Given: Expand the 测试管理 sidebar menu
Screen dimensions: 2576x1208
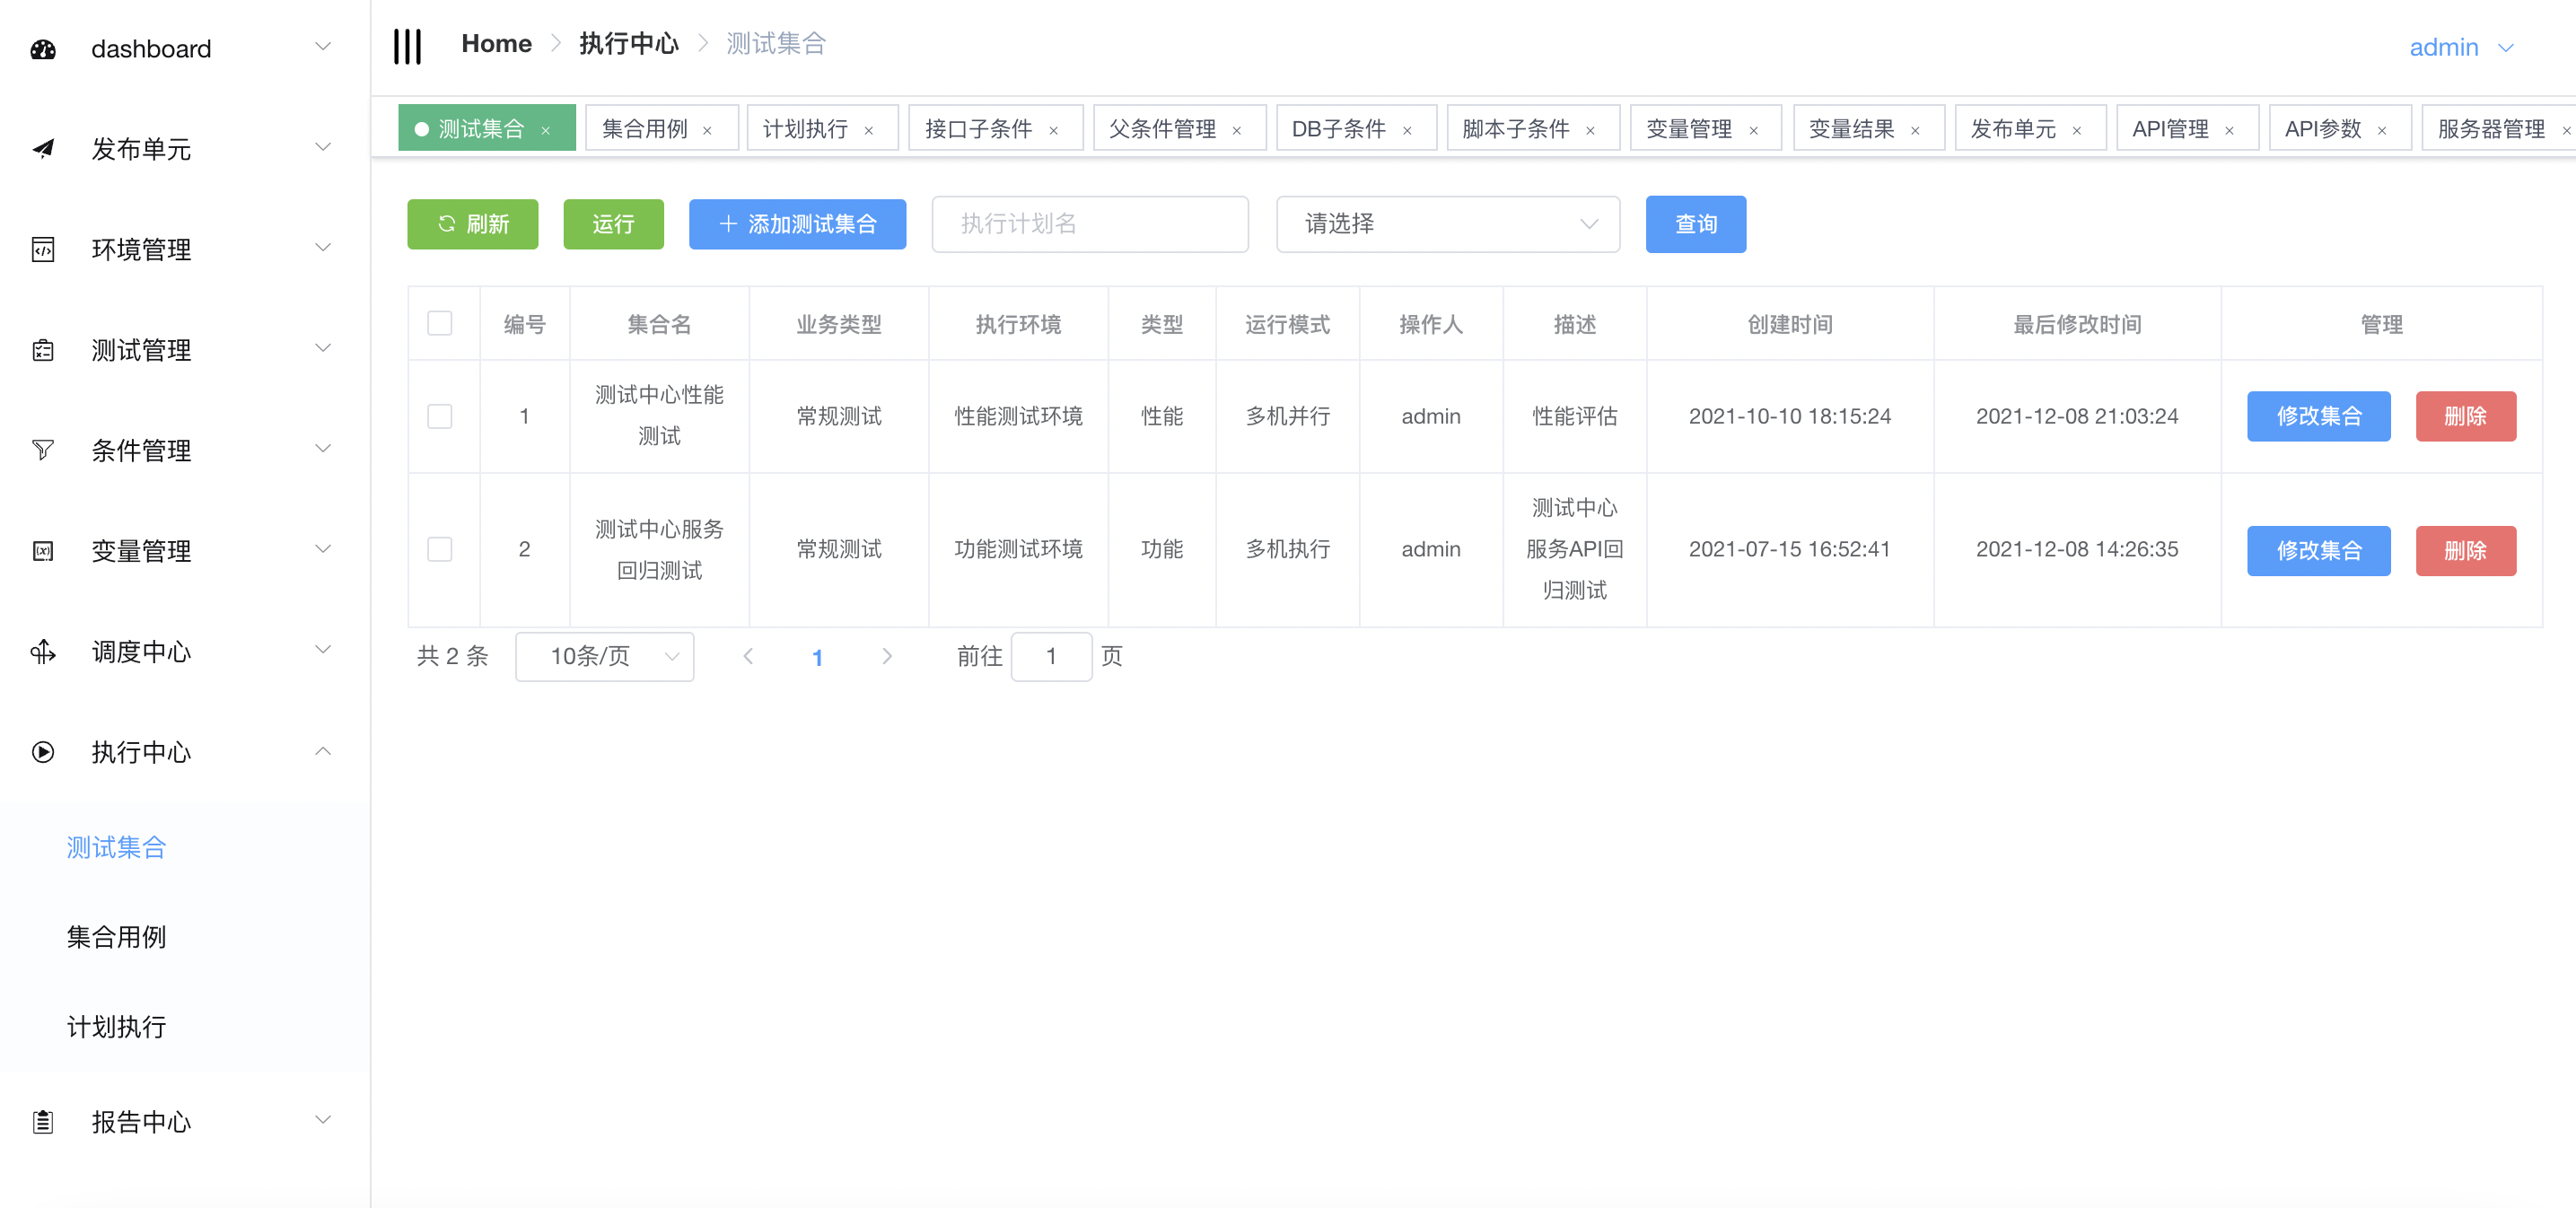Looking at the screenshot, I should pyautogui.click(x=323, y=348).
